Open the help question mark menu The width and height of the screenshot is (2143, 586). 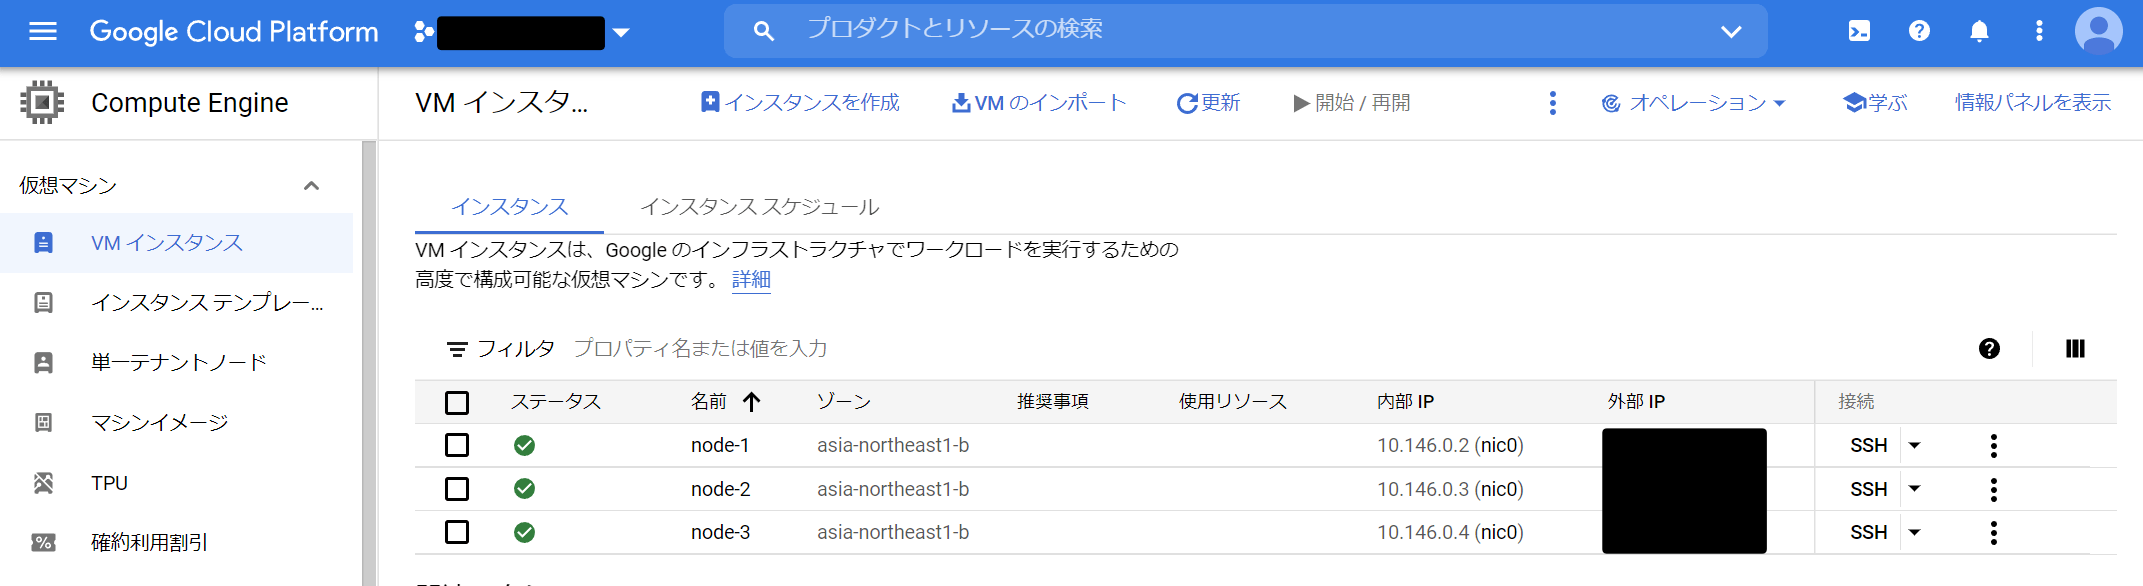[x=1919, y=31]
